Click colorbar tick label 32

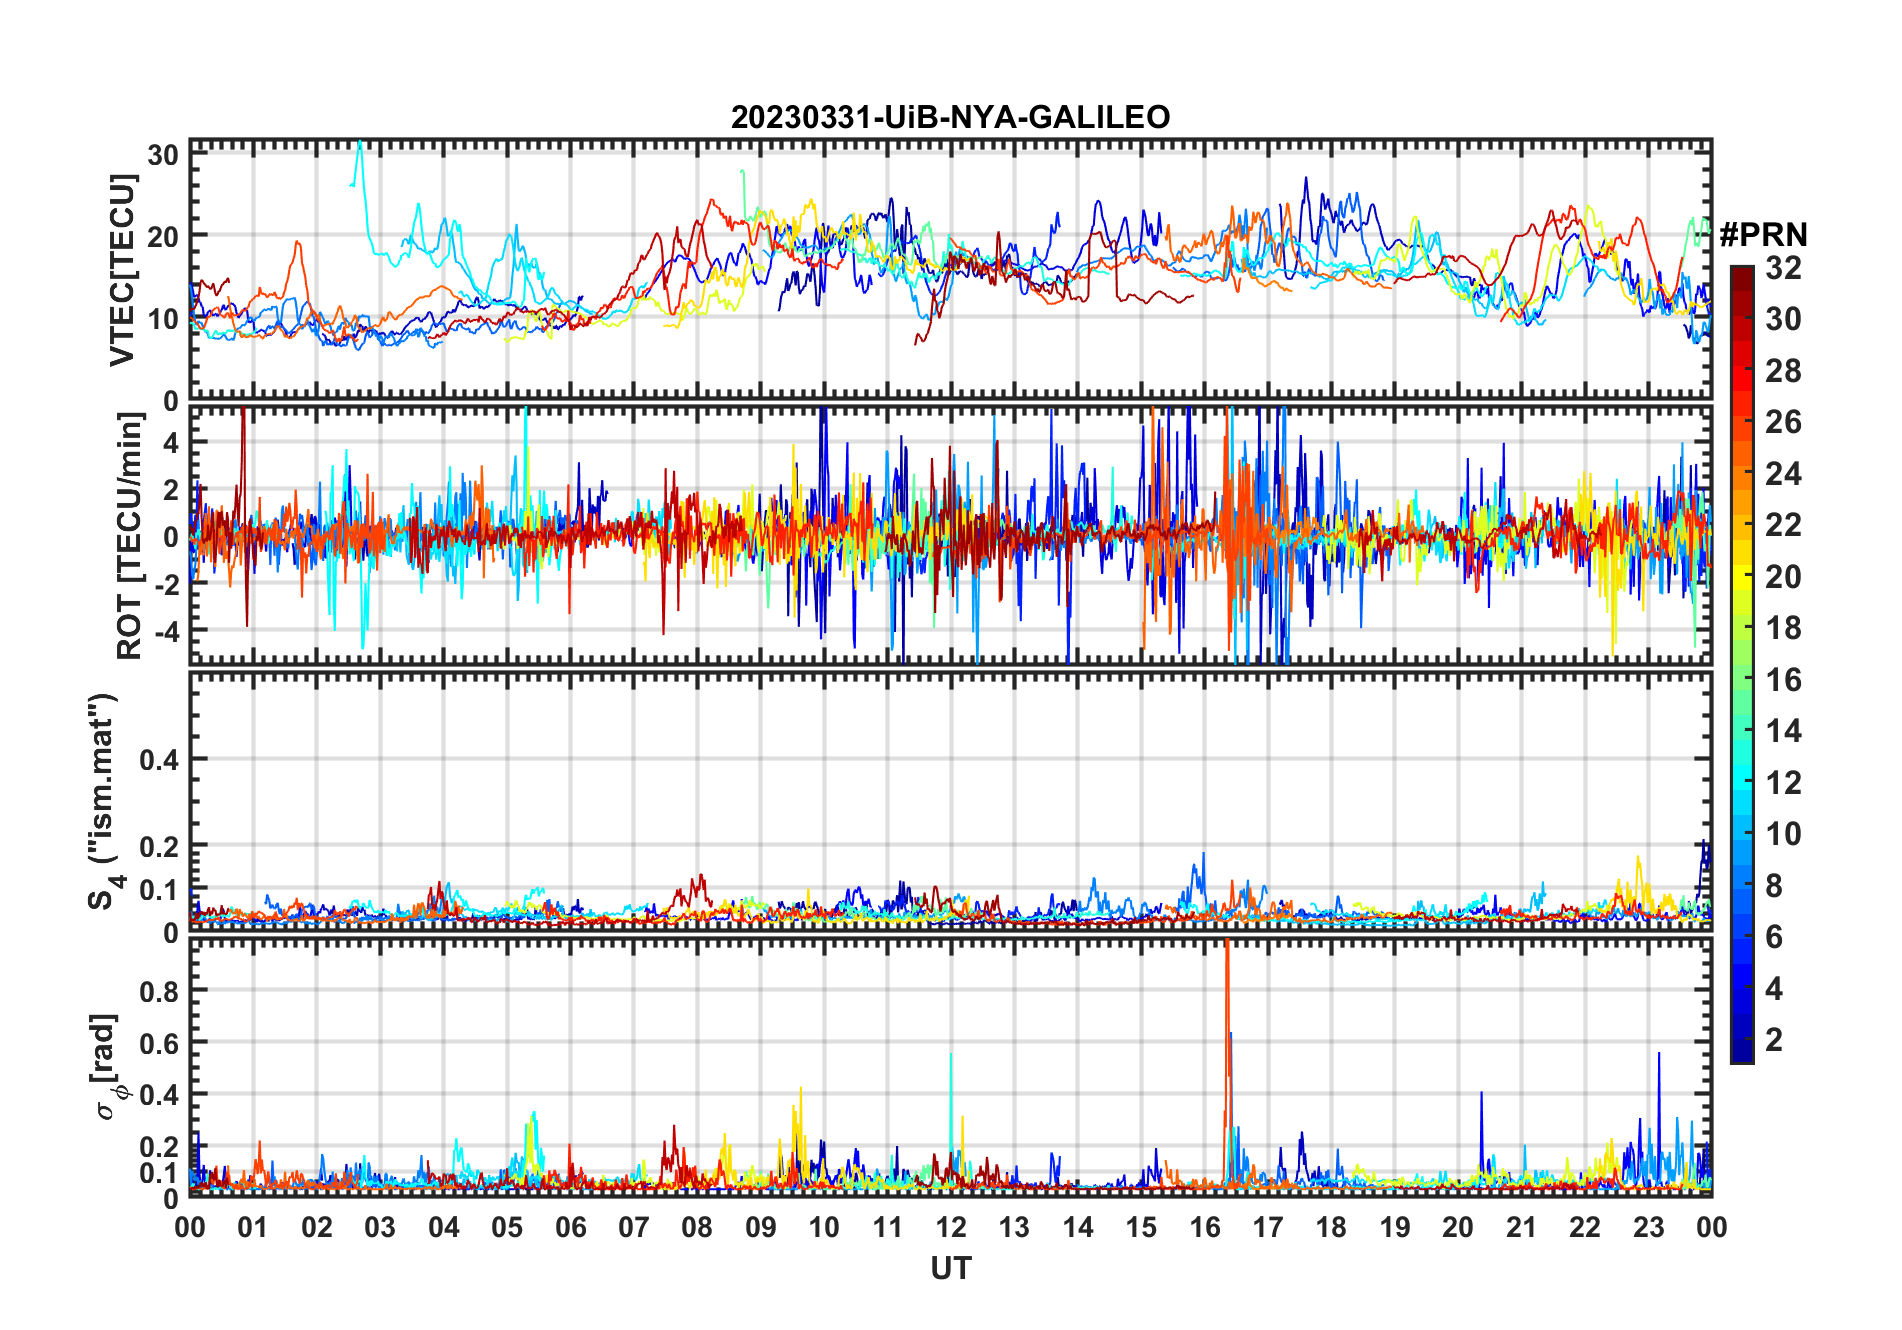1783,267
